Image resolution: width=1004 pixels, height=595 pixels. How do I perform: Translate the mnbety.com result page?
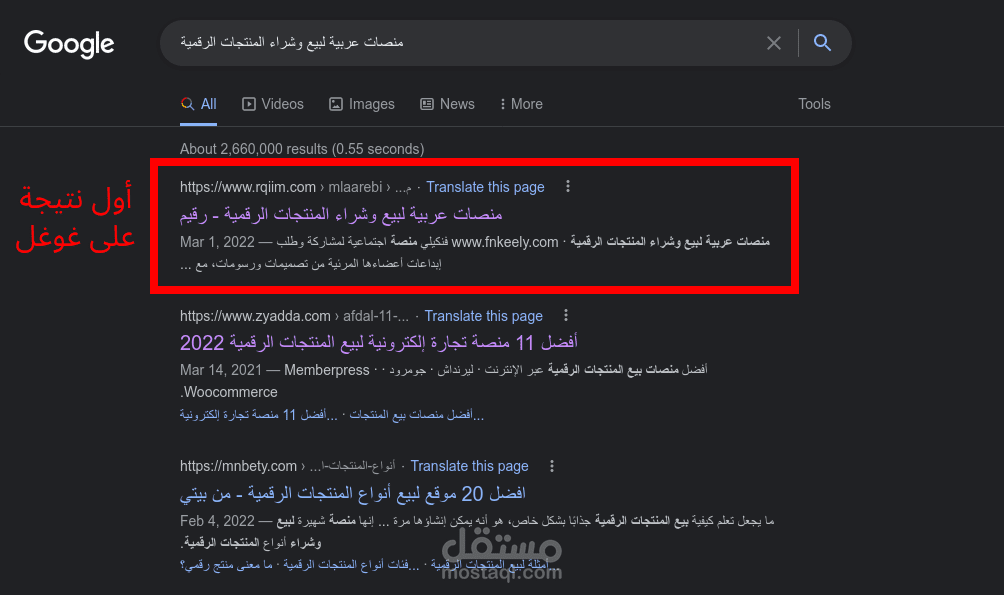tap(469, 466)
